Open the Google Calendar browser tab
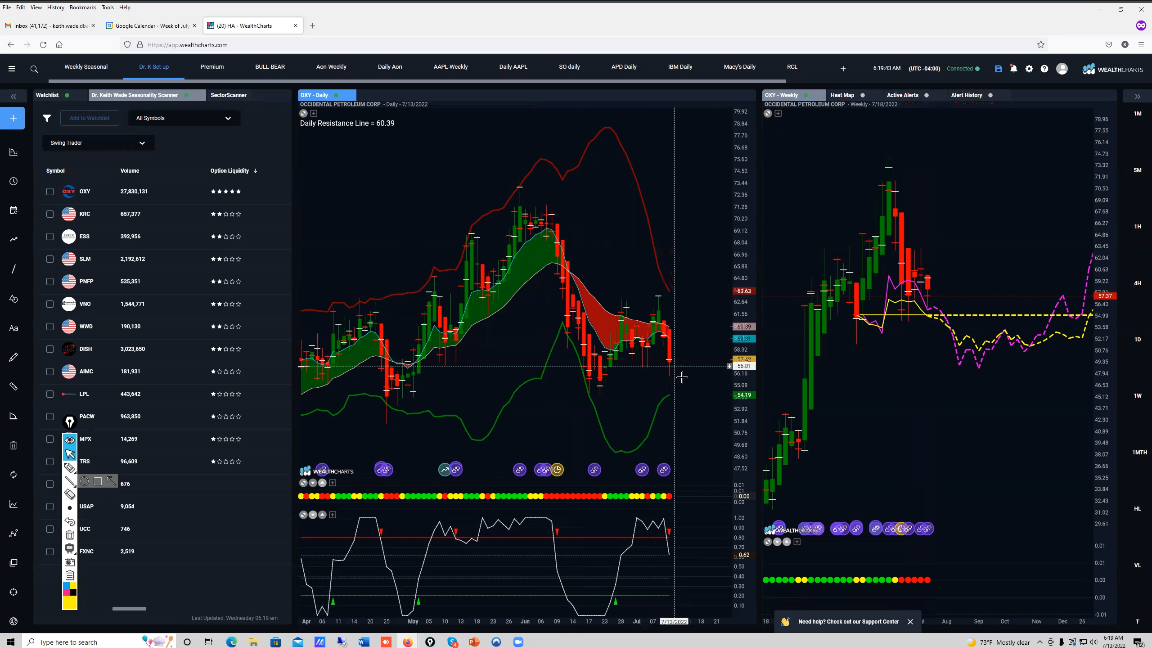This screenshot has width=1152, height=648. [x=151, y=26]
